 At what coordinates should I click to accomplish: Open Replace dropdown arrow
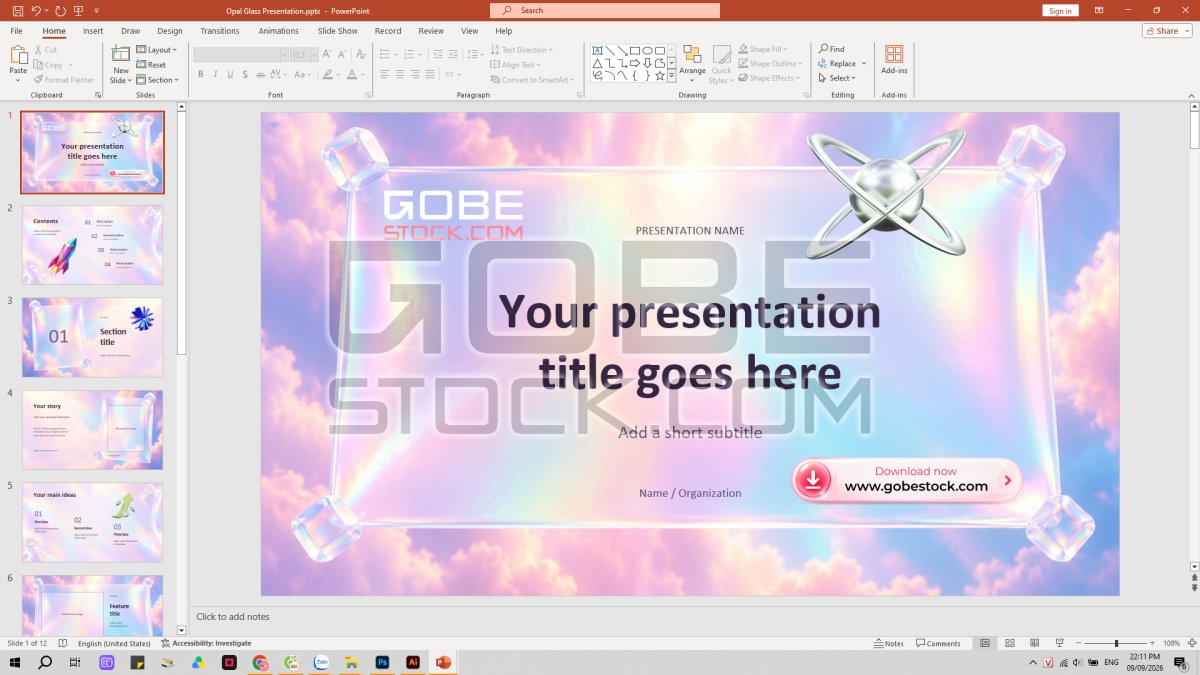(864, 64)
